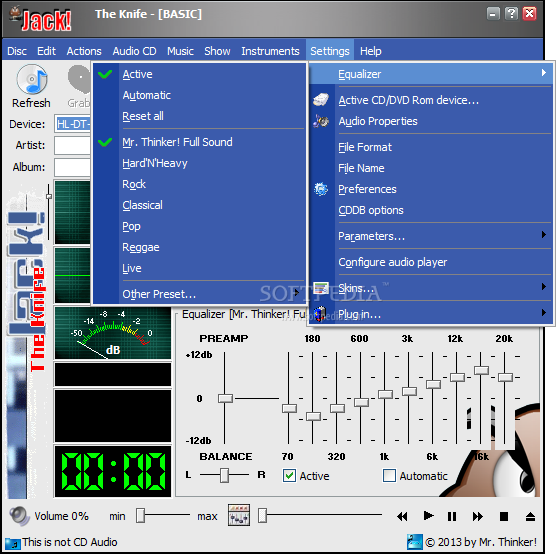The image size is (556, 554).
Task: Click the equalizer mixer icon button
Action: [239, 515]
